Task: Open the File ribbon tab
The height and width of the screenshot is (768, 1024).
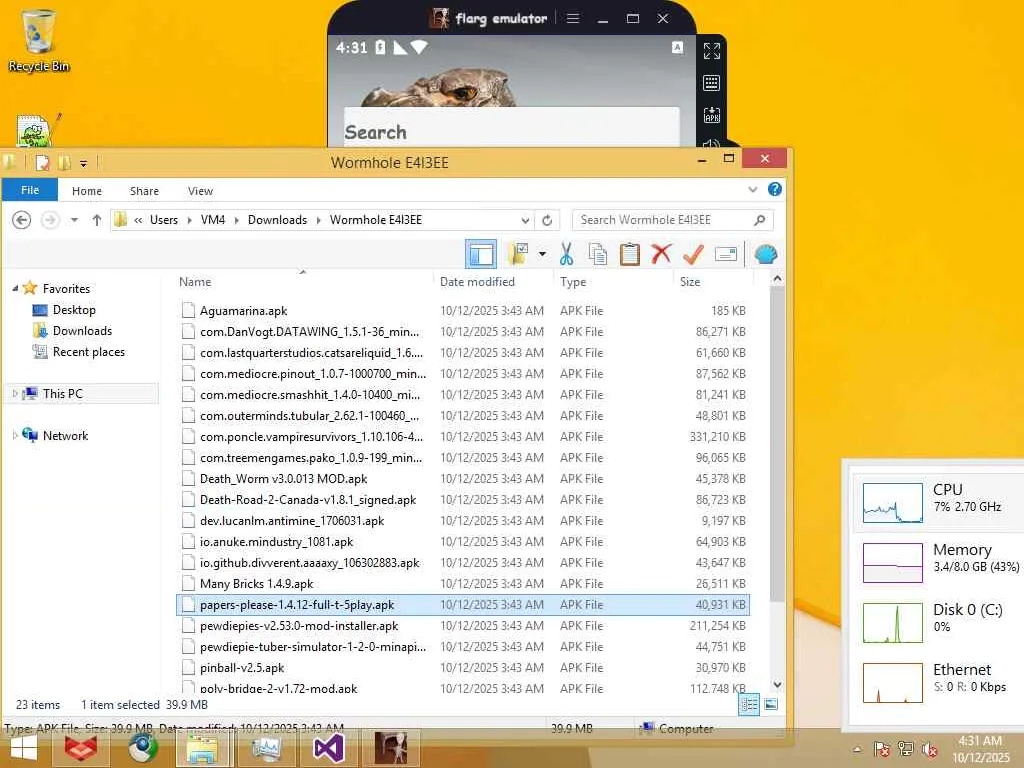Action: click(30, 190)
